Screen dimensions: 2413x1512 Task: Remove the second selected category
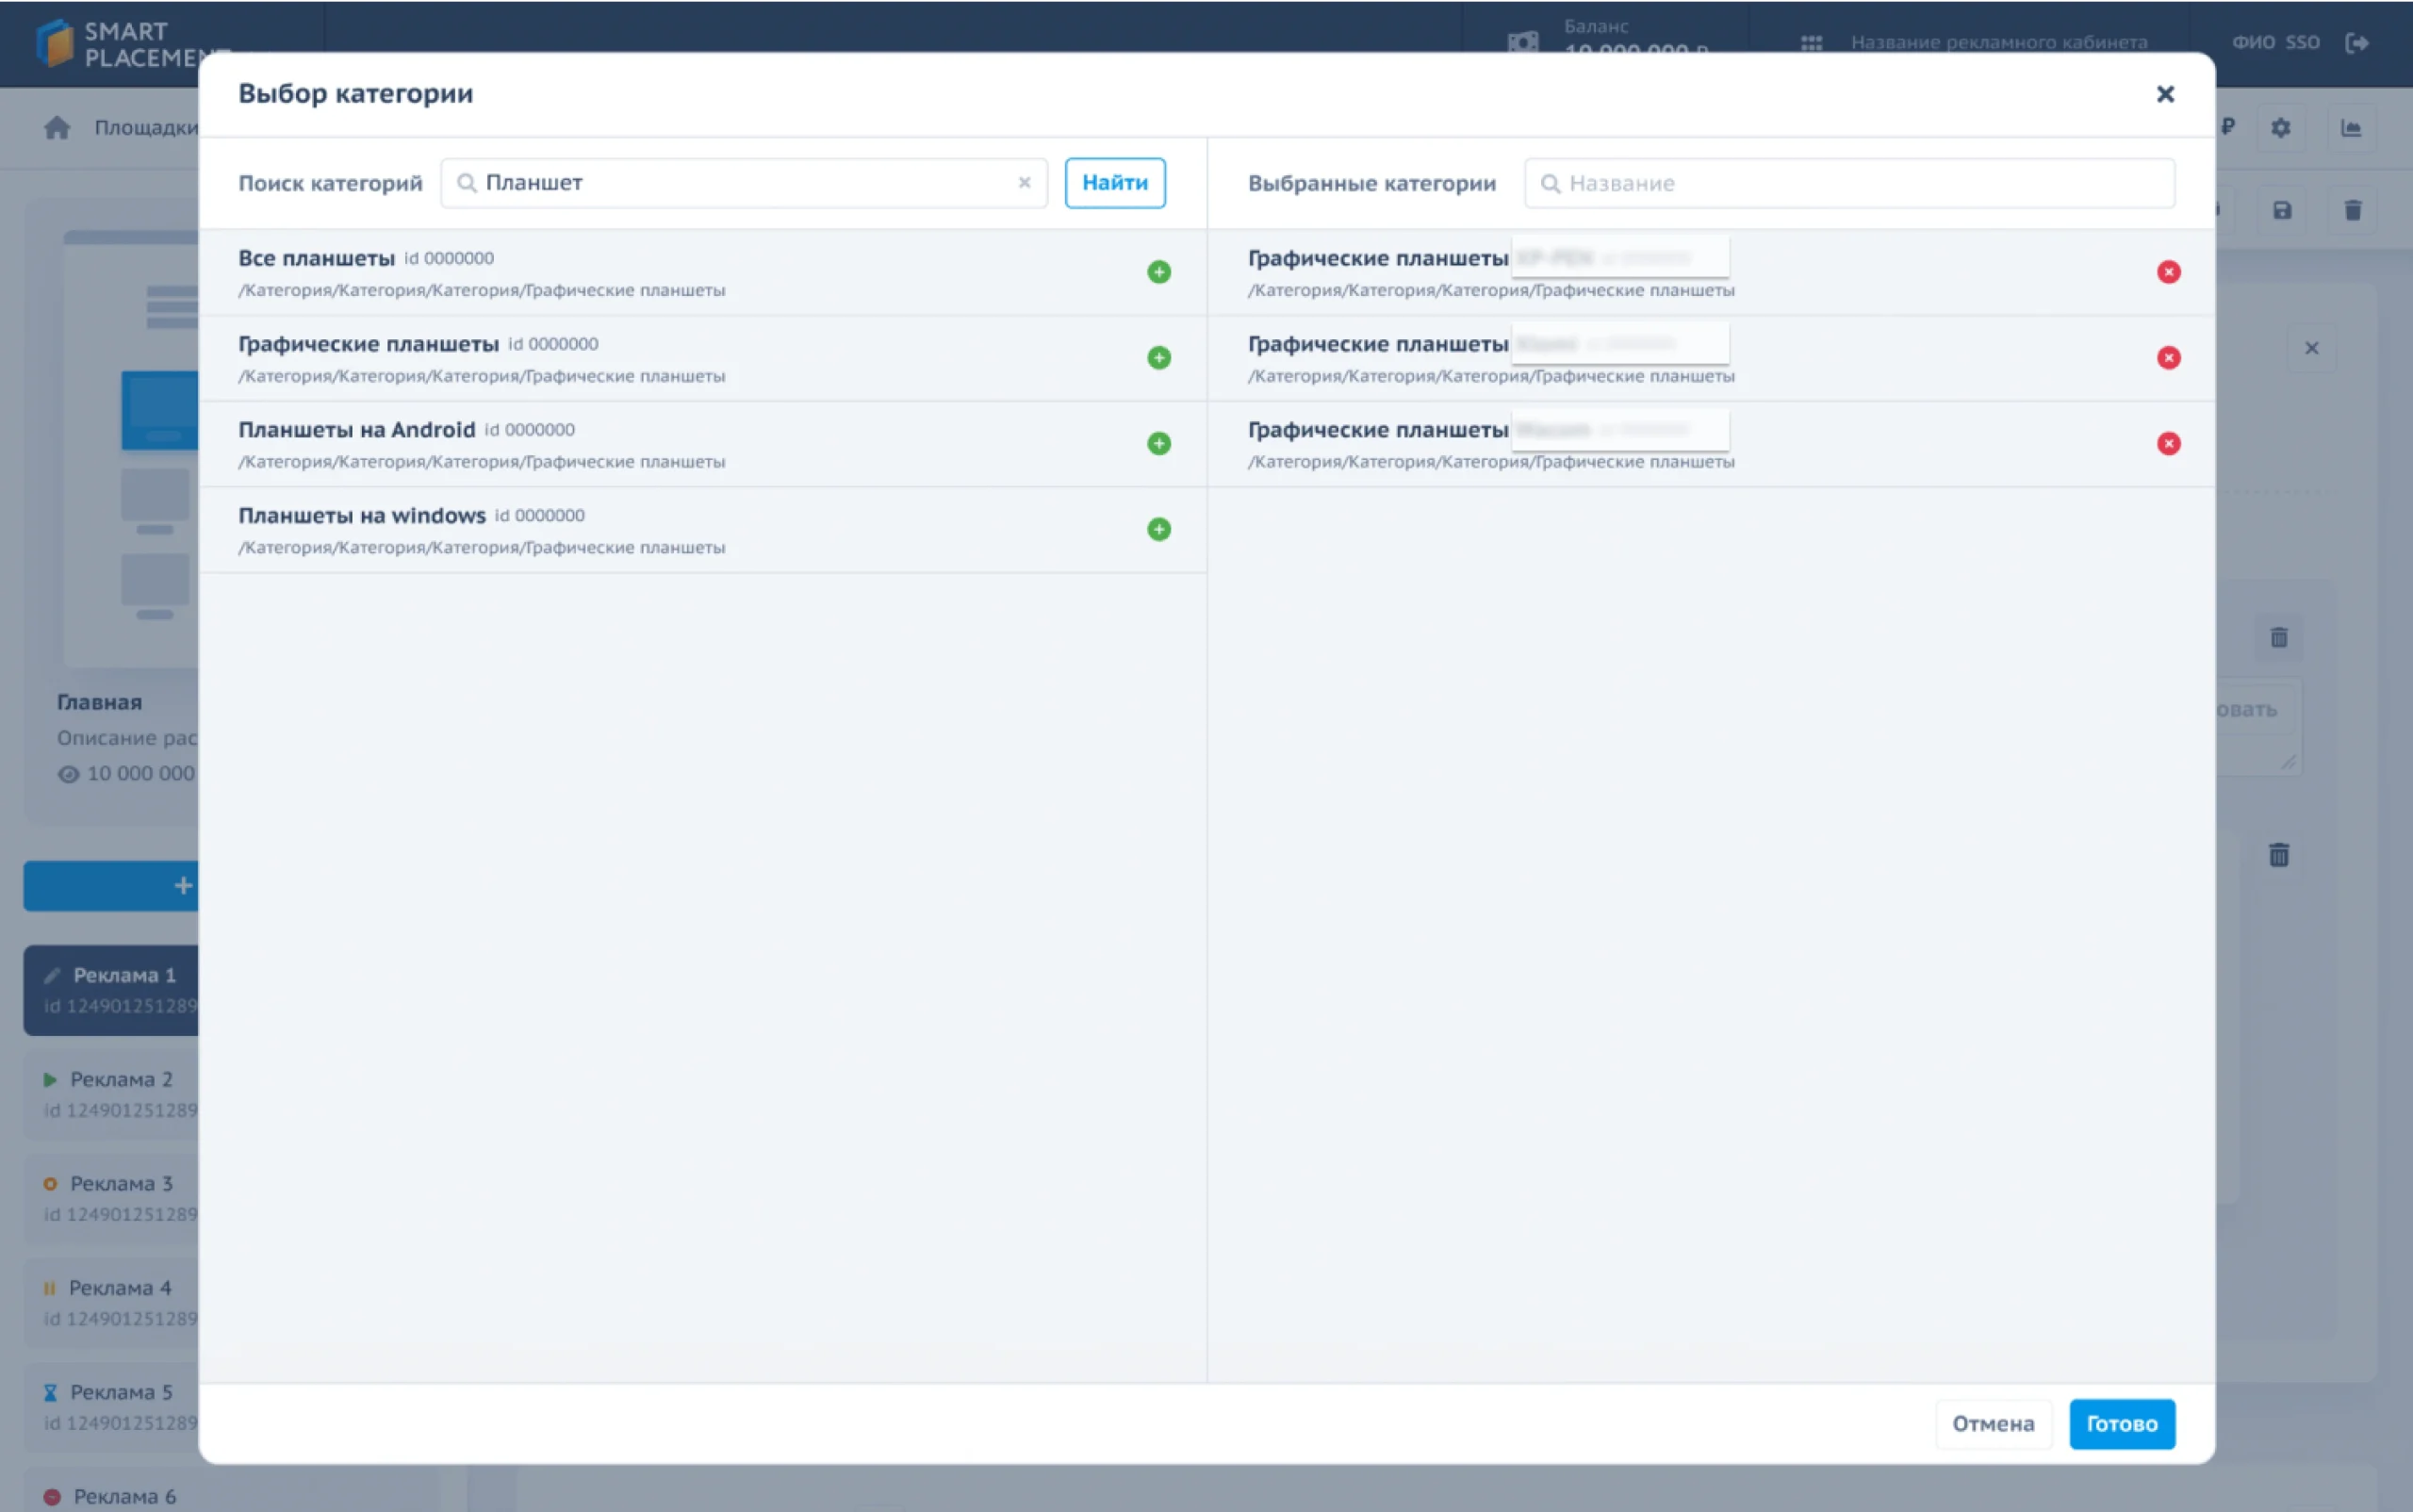click(x=2168, y=358)
